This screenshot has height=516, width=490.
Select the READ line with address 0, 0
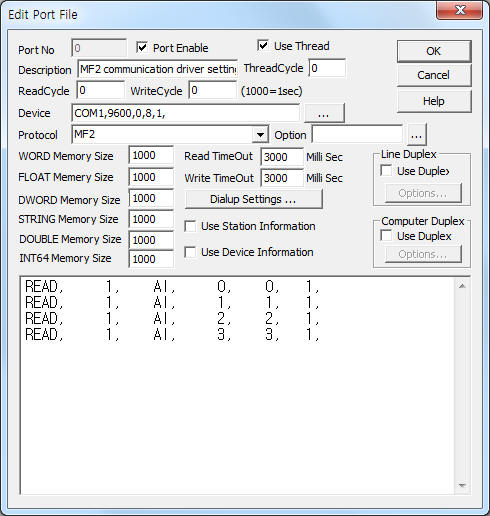[x=172, y=286]
